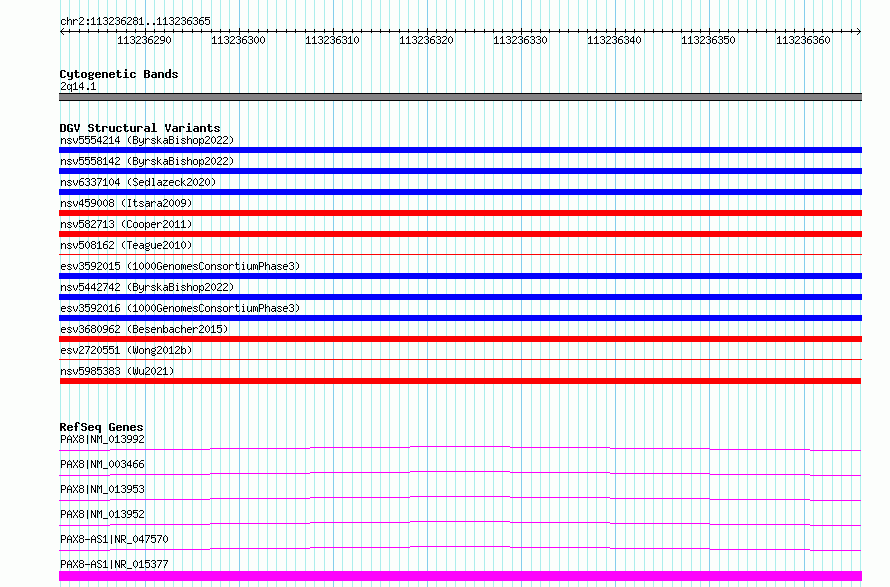
Task: Click ruler coordinate 113236330
Action: pyautogui.click(x=520, y=40)
